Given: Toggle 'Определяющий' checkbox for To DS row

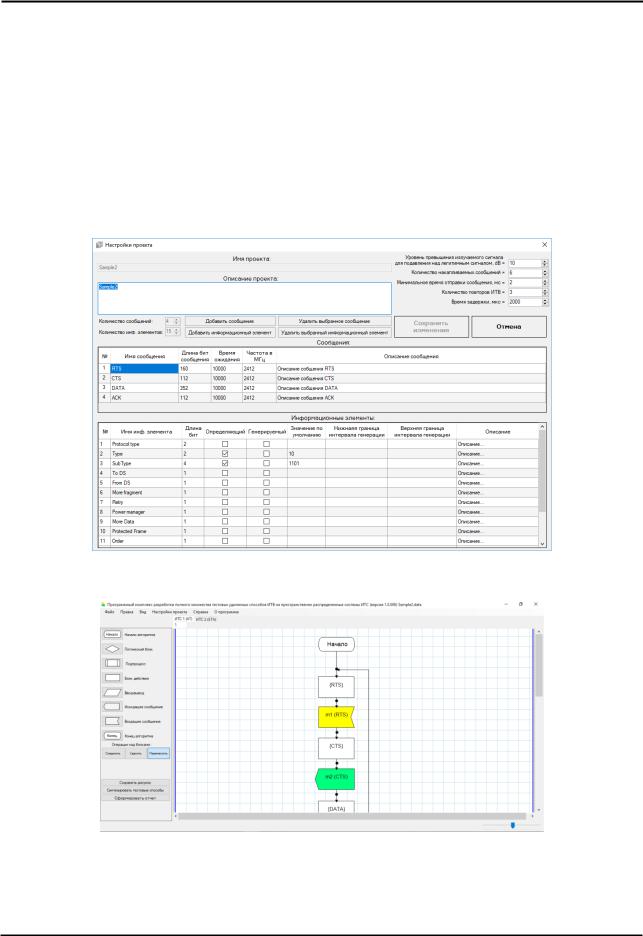Looking at the screenshot, I should 225,473.
